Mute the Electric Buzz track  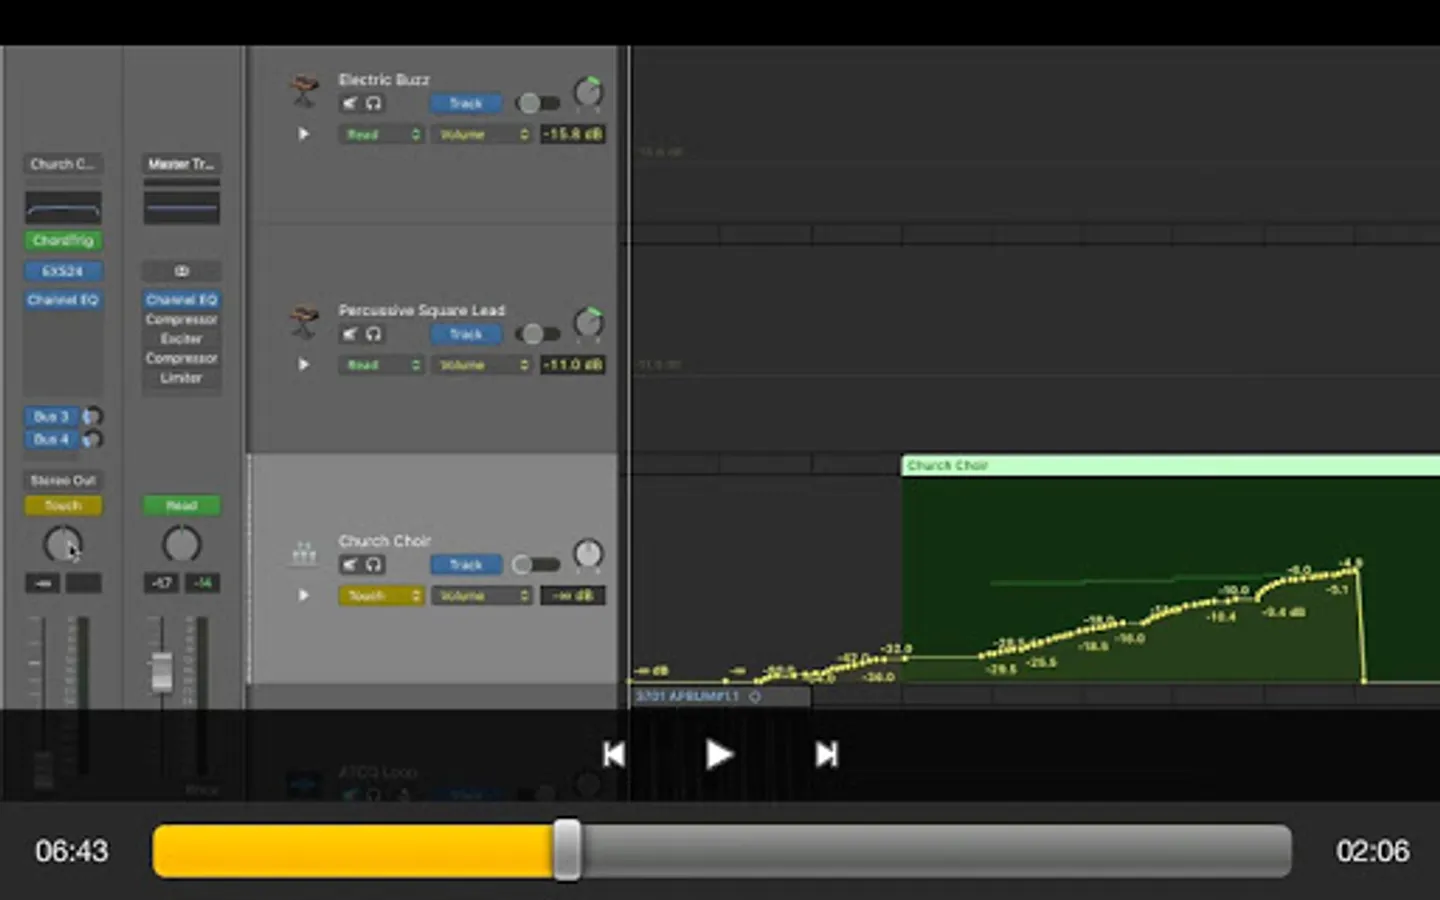(x=350, y=103)
